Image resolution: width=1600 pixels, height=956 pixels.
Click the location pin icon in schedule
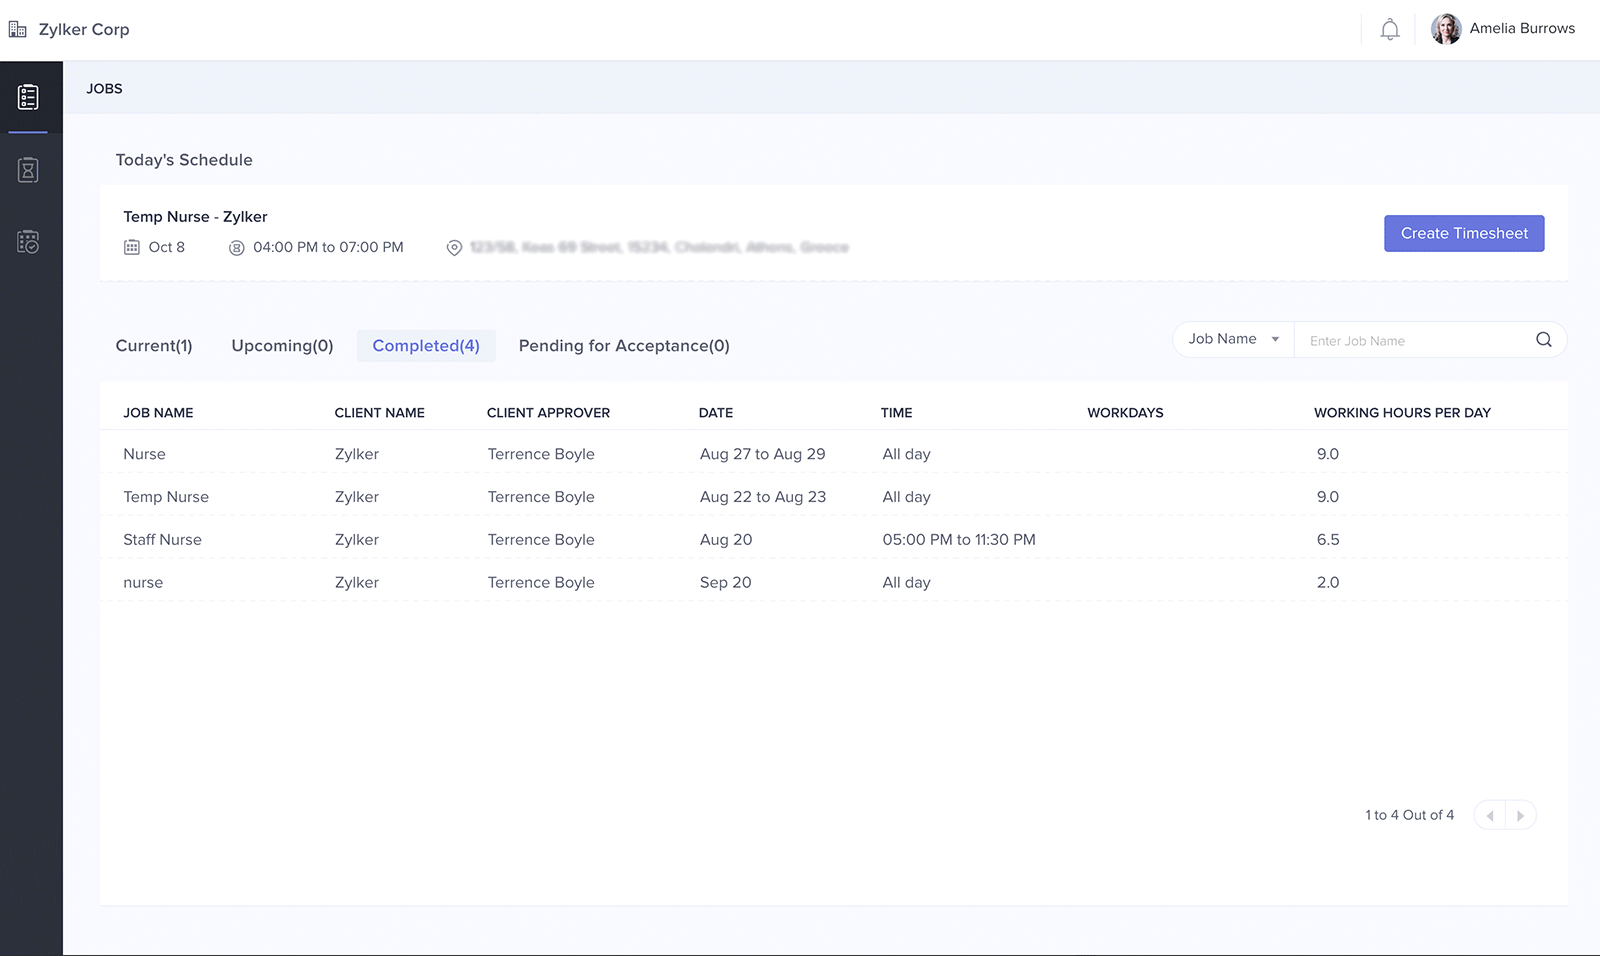click(454, 248)
